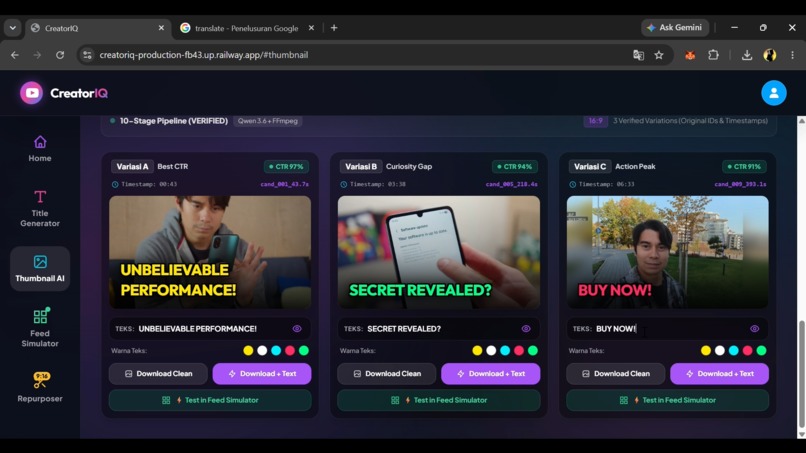Open site information icon in address bar

click(x=87, y=55)
